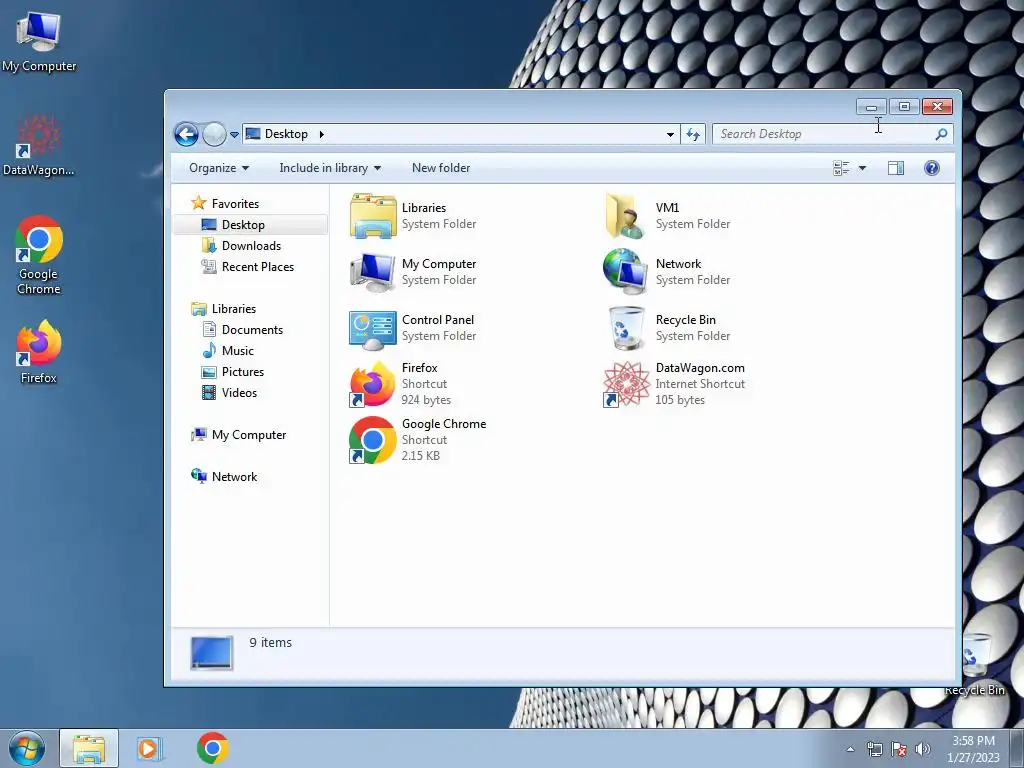Image resolution: width=1024 pixels, height=768 pixels.
Task: Select Libraries in the navigation pane
Action: (223, 309)
